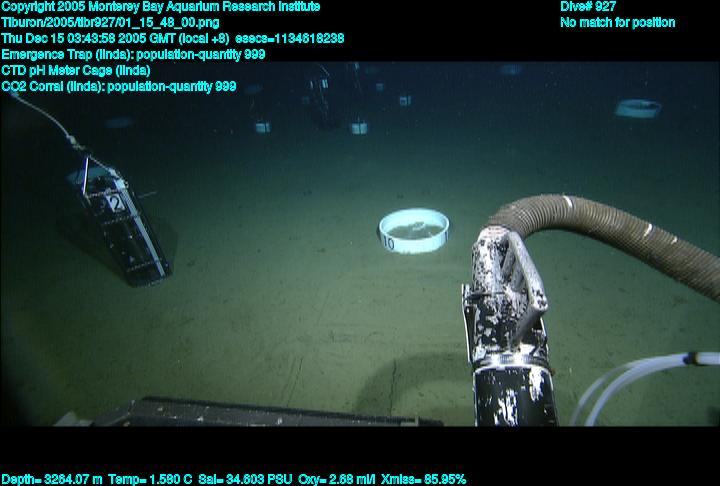This screenshot has height=486, width=720.
Task: Click the Oxy= 2.68 ml/l reading
Action: (337, 480)
